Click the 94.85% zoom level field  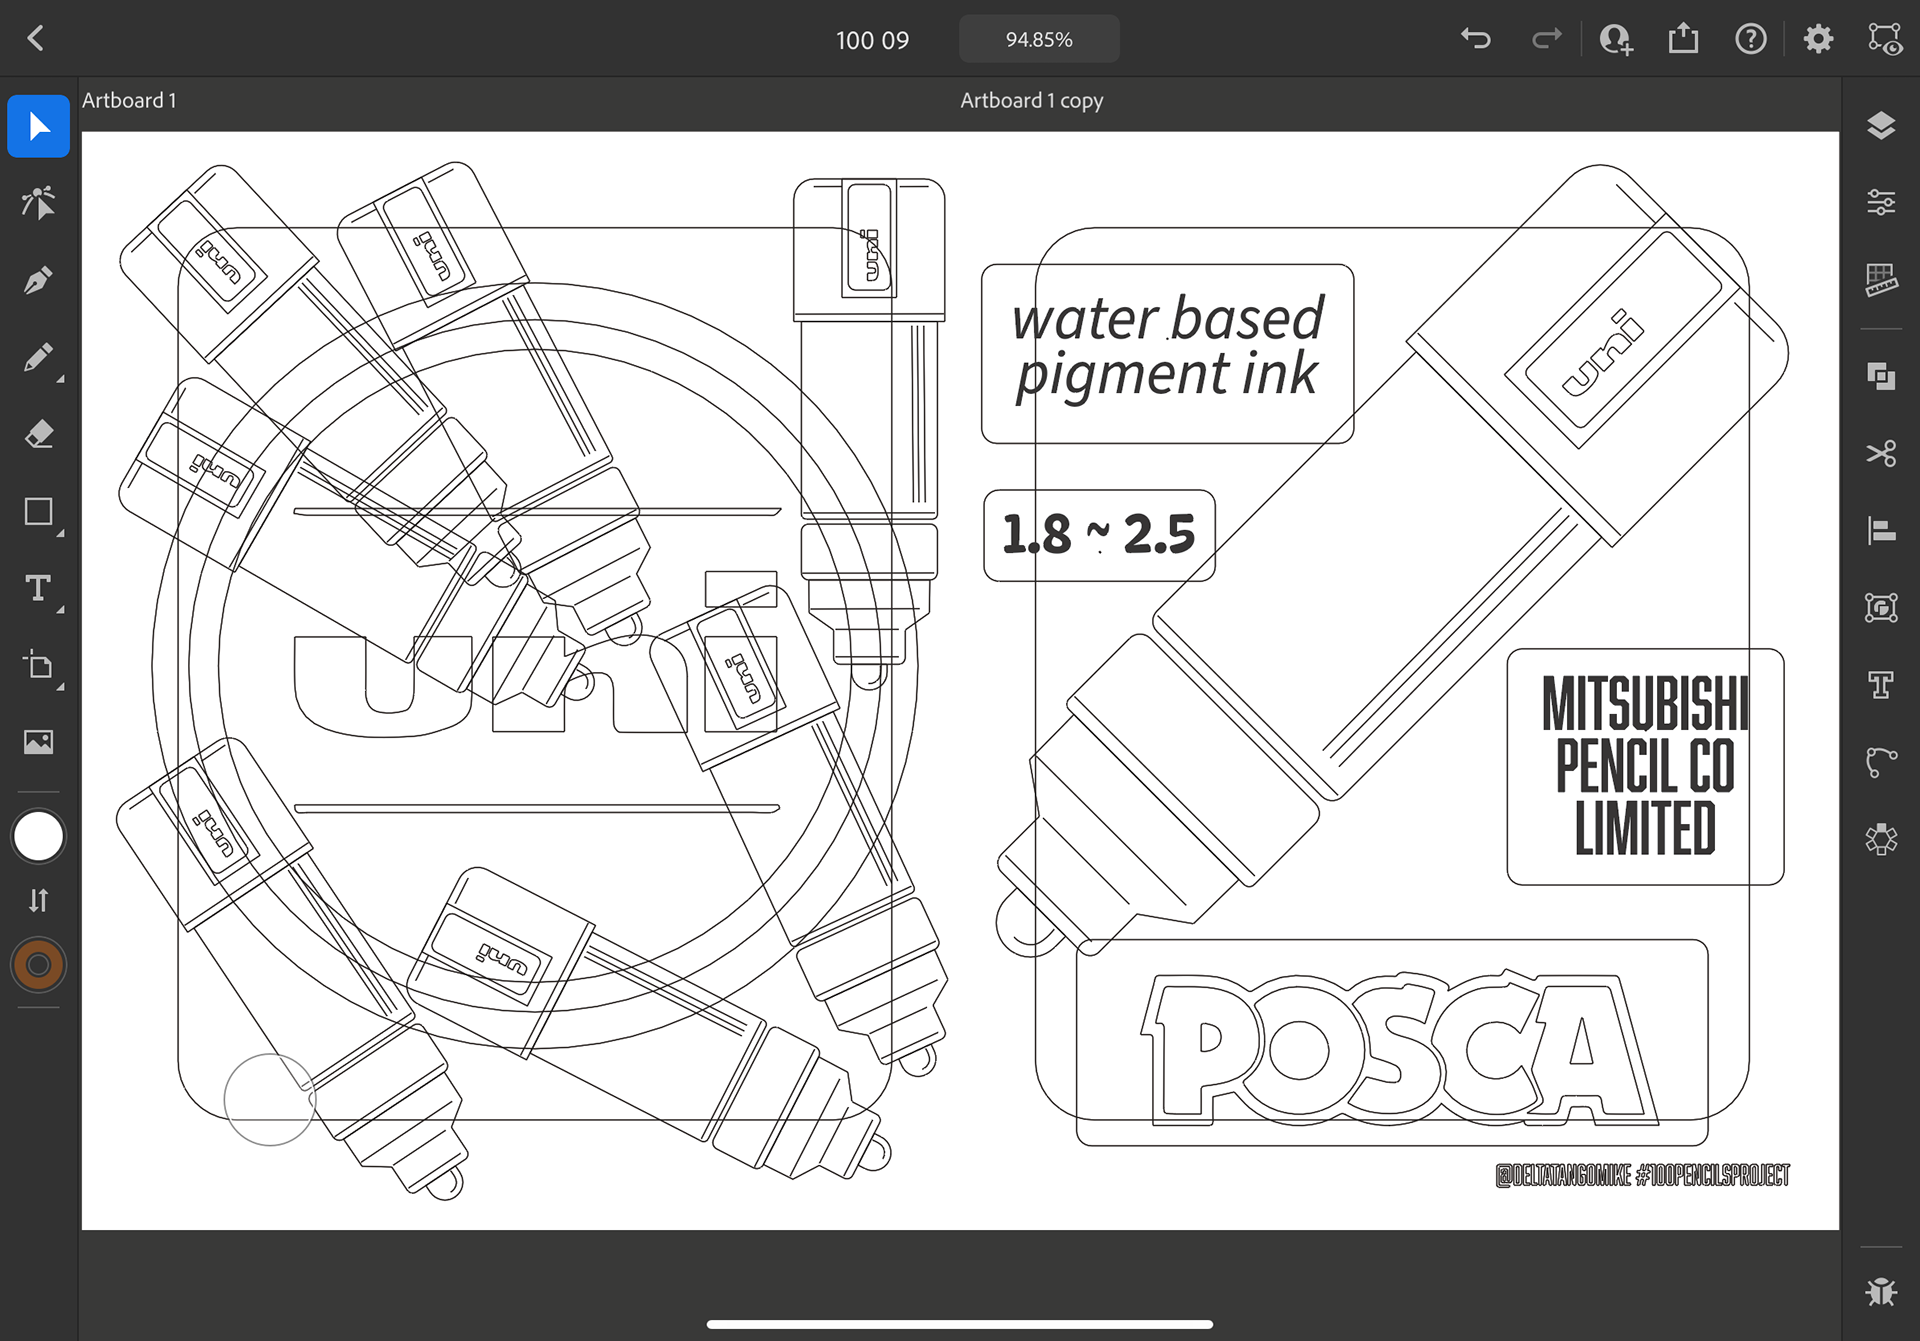(1039, 39)
